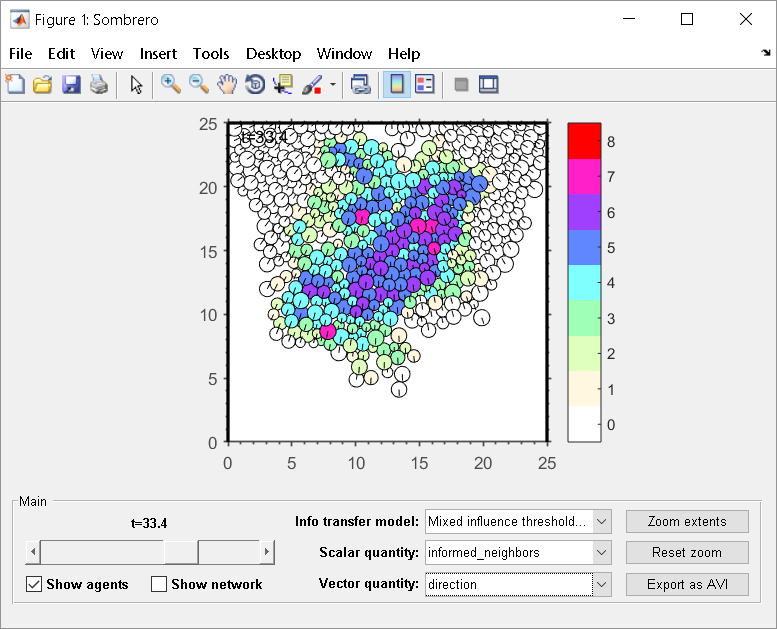Click the cyan colorbar segment labeled 4
The image size is (777, 629).
(x=584, y=283)
